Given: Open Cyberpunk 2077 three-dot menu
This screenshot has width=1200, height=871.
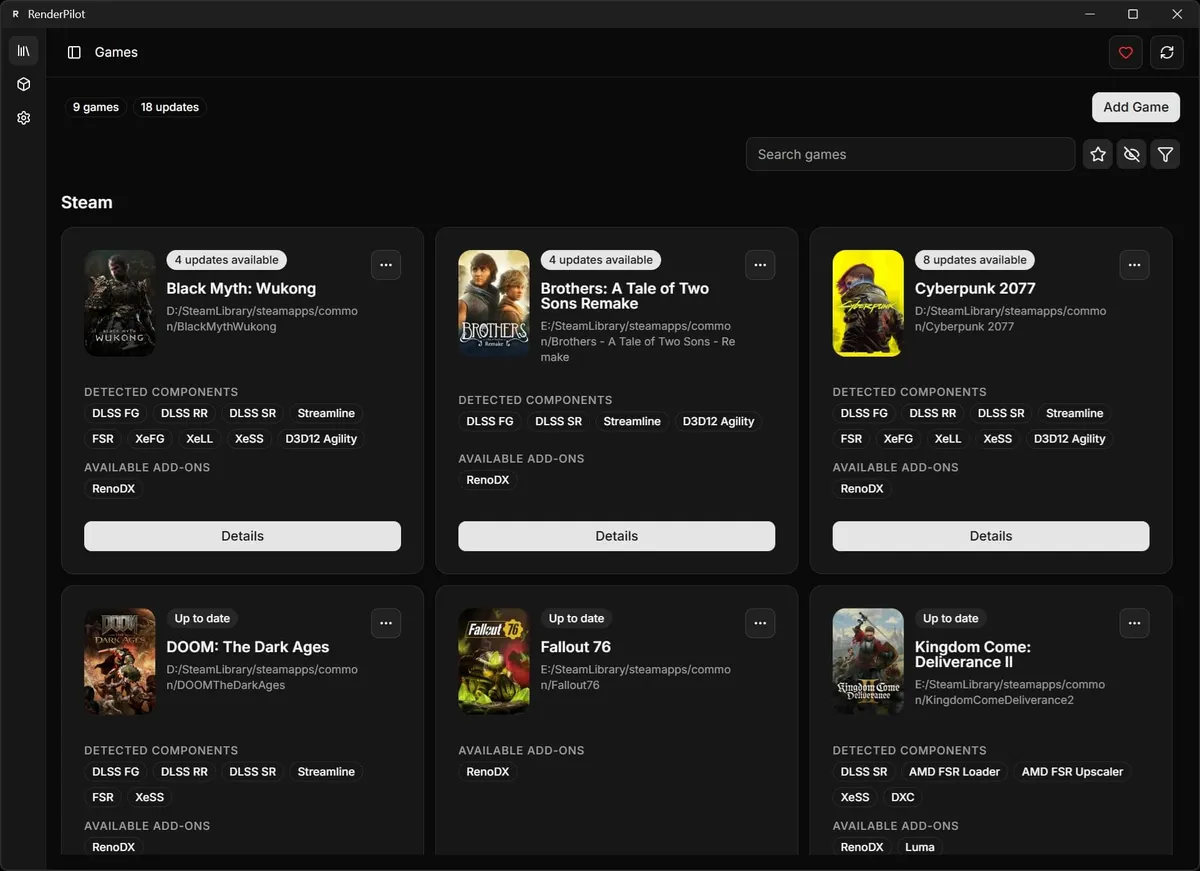Looking at the screenshot, I should (x=1134, y=265).
